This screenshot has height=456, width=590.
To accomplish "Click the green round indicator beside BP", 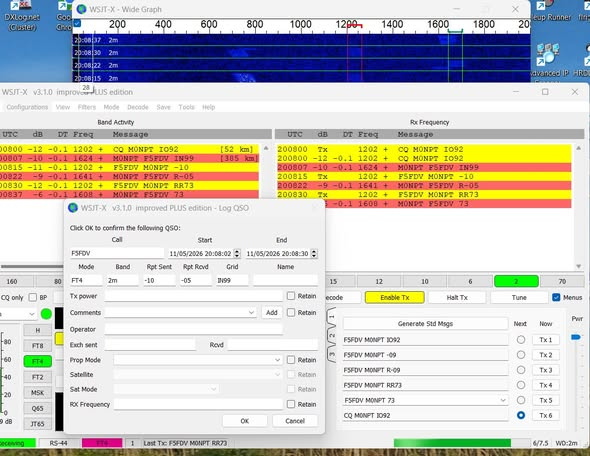I will coord(46,314).
